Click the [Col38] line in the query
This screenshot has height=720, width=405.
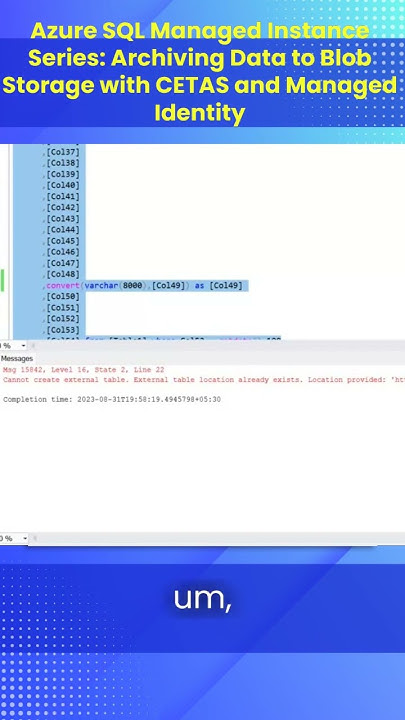(x=63, y=163)
